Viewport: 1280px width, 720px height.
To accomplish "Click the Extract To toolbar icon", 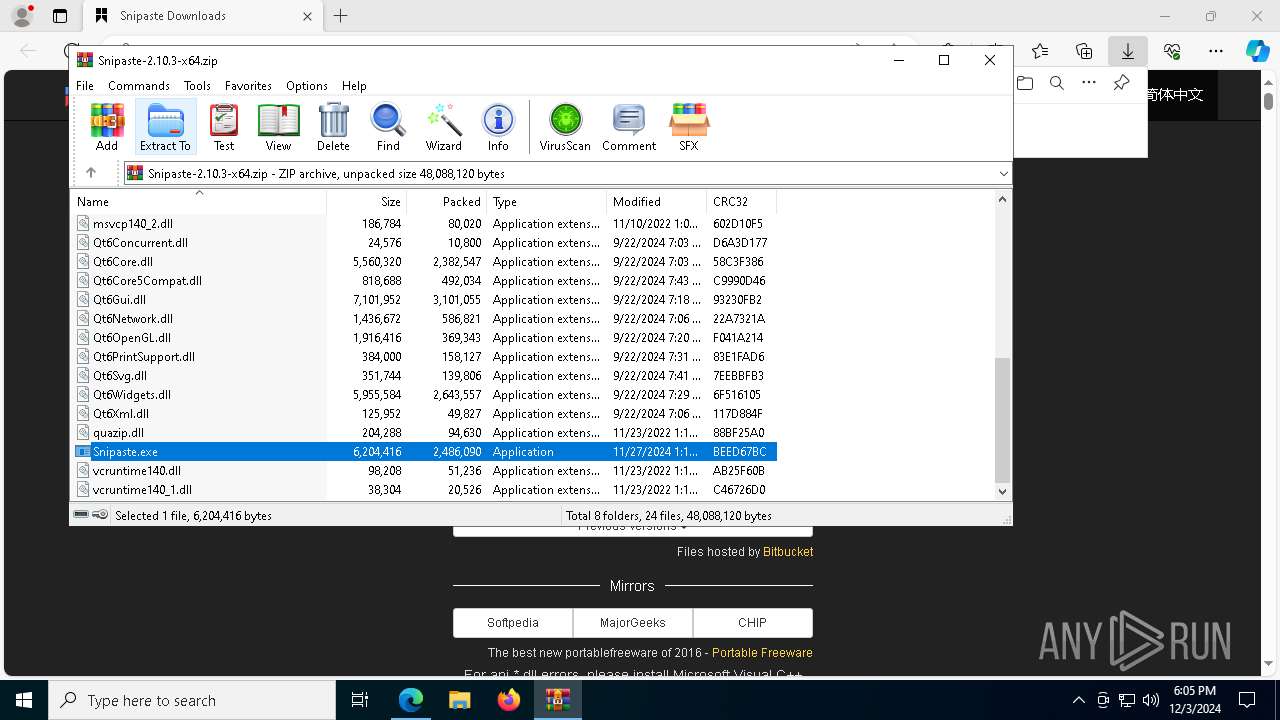I will click(x=165, y=127).
